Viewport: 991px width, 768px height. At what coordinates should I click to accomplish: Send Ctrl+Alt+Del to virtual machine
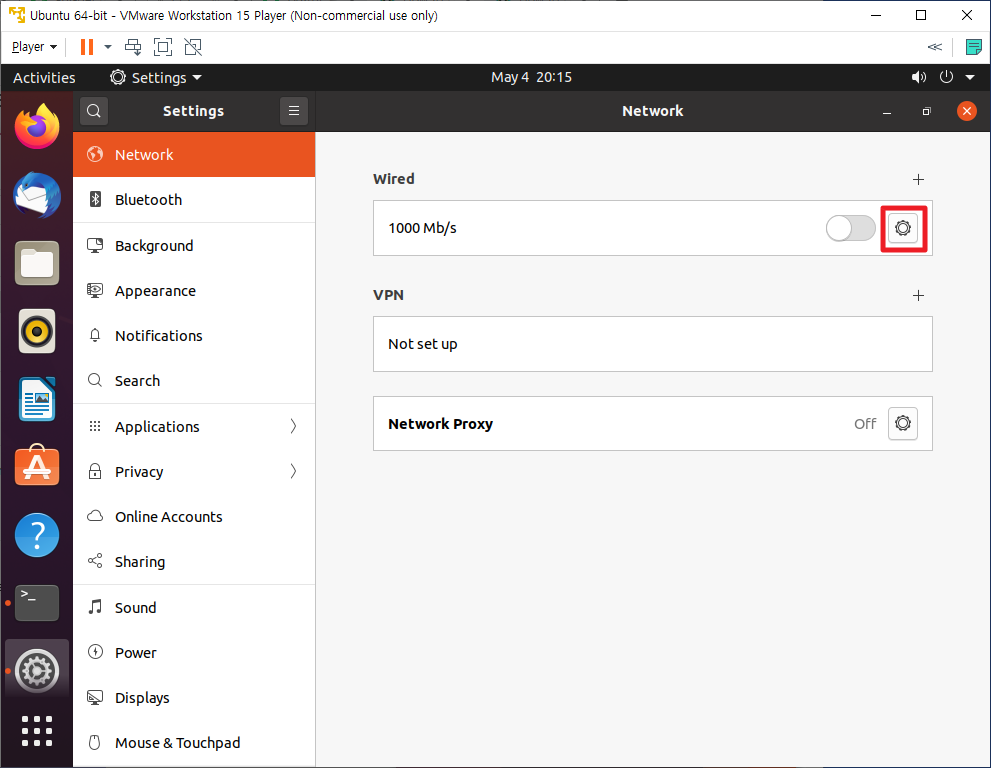coord(133,47)
